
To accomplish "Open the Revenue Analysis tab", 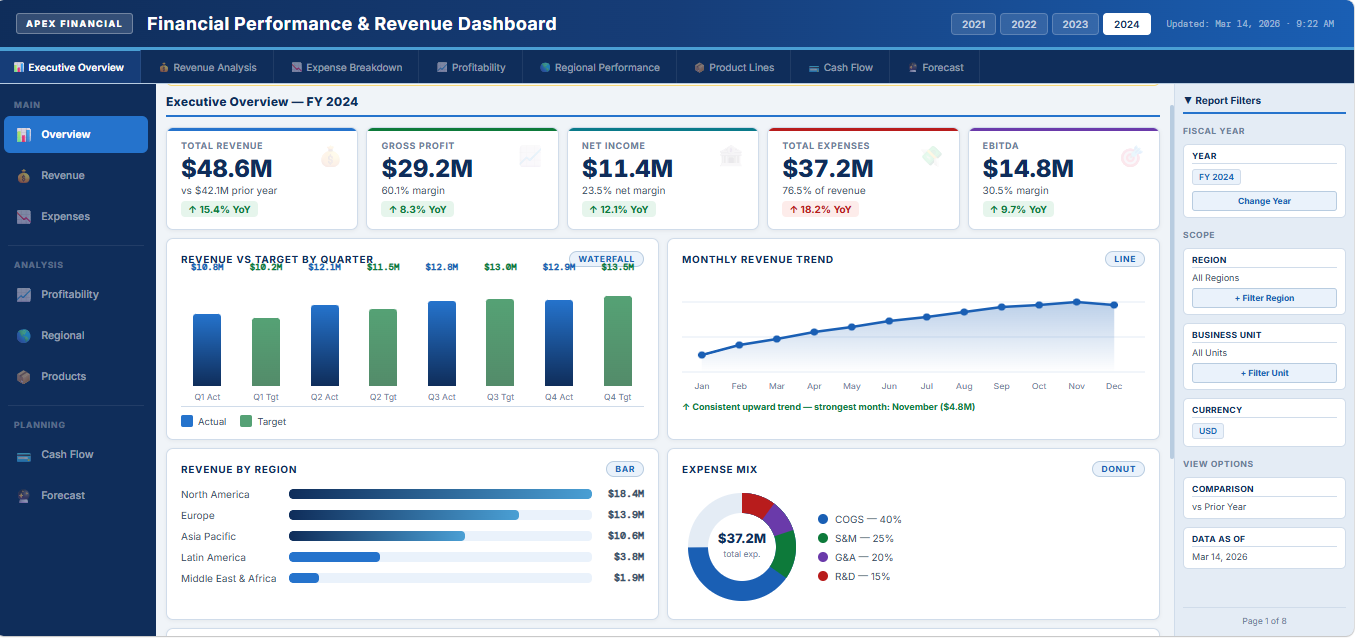I will pyautogui.click(x=208, y=68).
